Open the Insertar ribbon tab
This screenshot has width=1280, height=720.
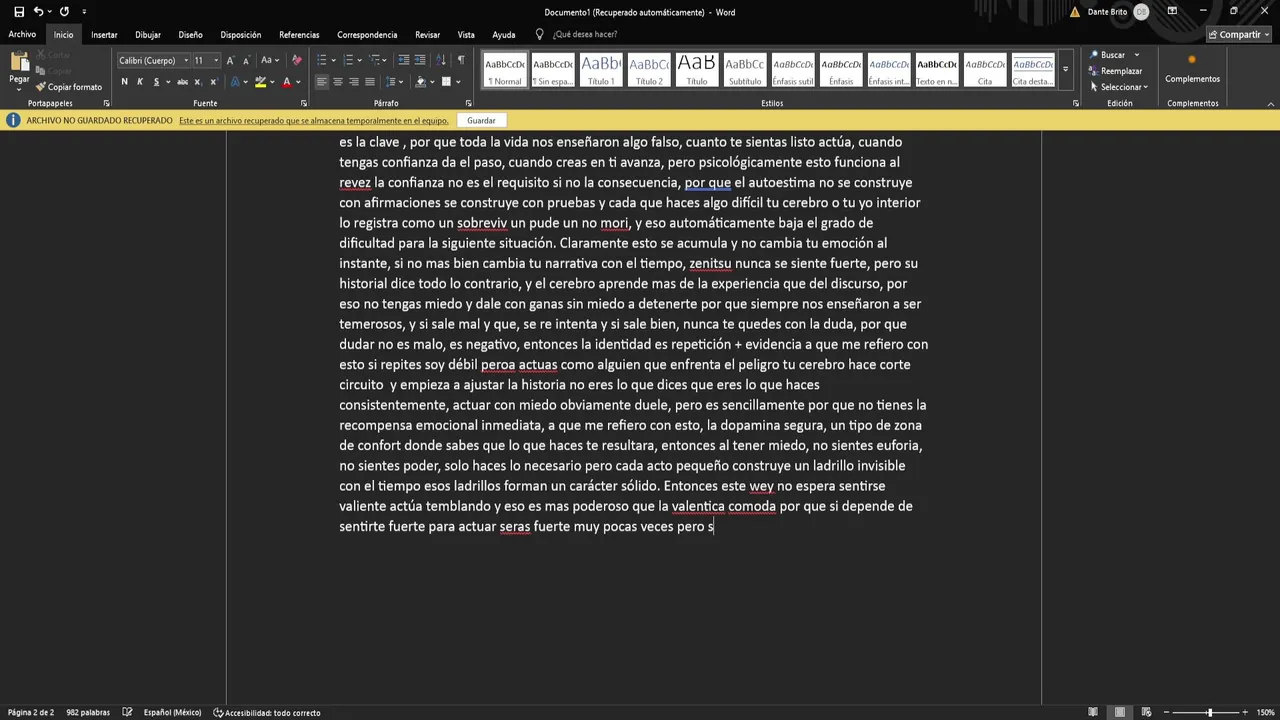tap(104, 35)
